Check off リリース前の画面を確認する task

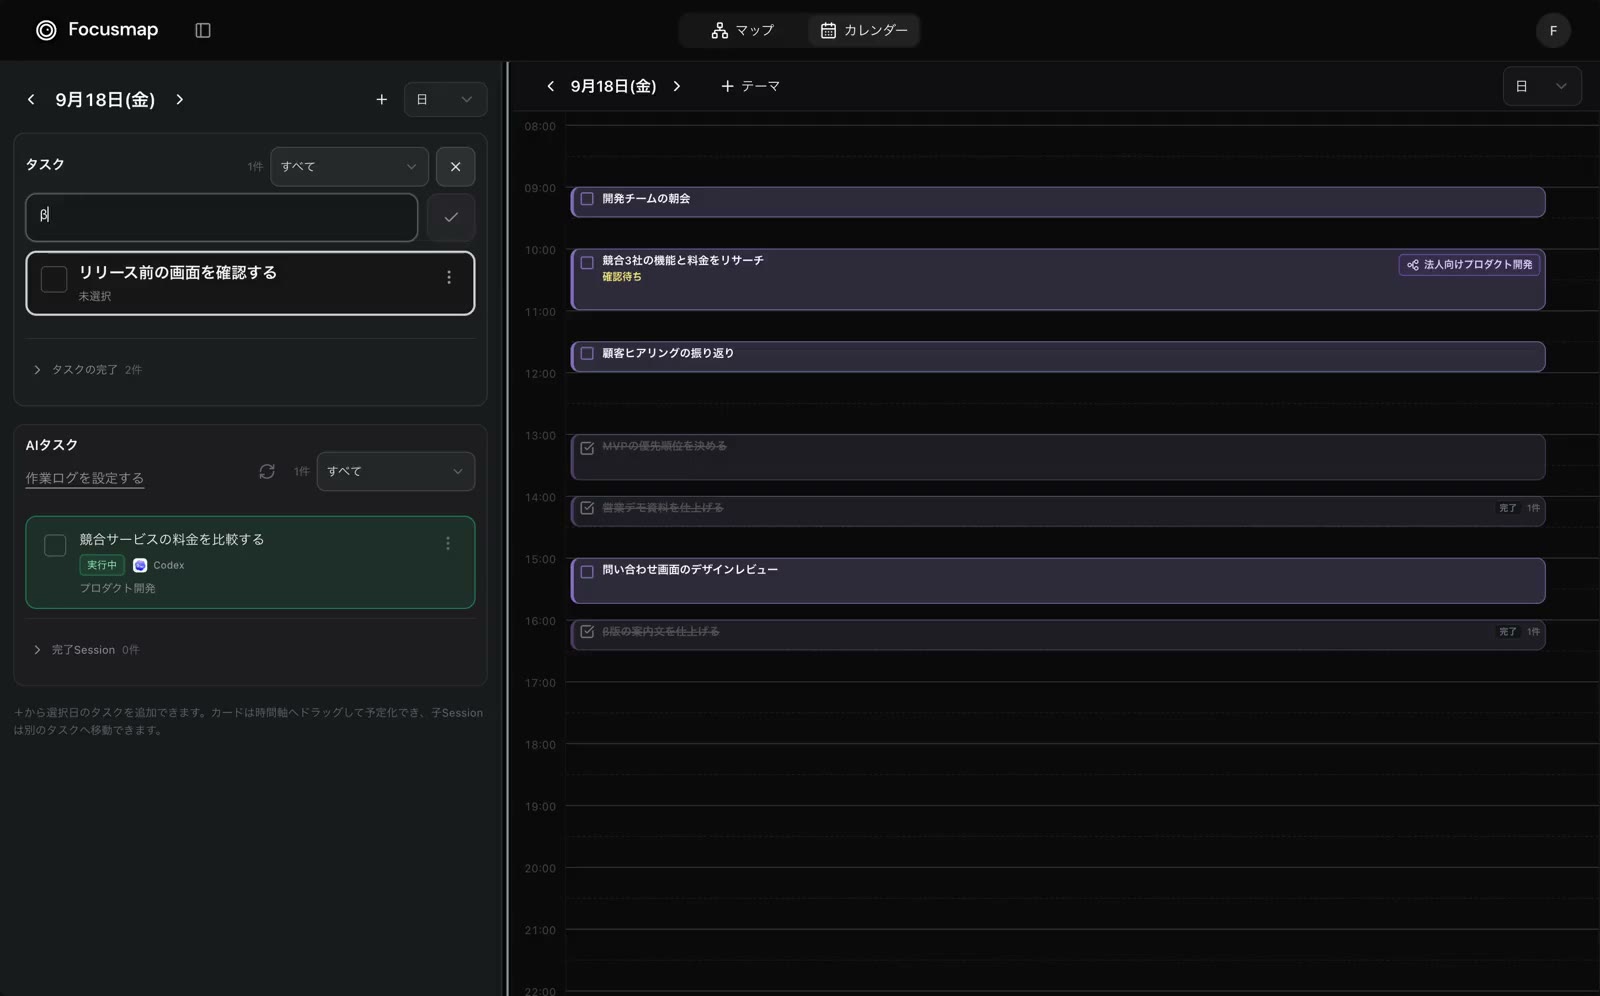[54, 279]
